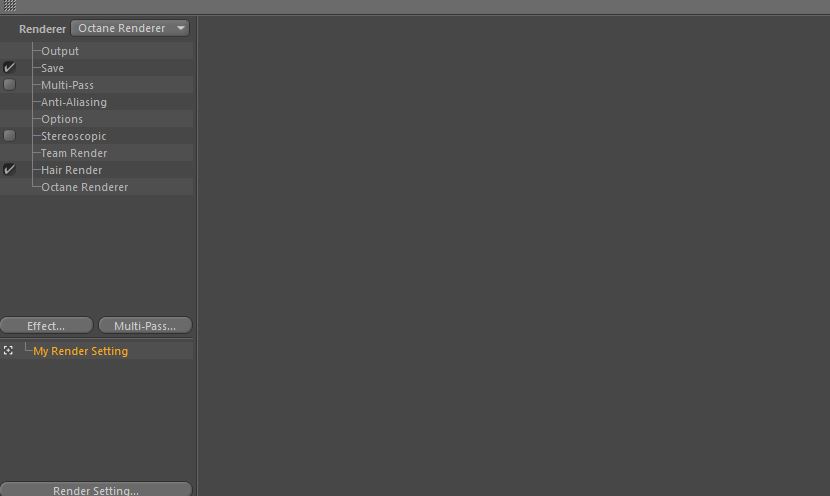The height and width of the screenshot is (496, 830).
Task: Select the Team Render entry
Action: click(74, 152)
